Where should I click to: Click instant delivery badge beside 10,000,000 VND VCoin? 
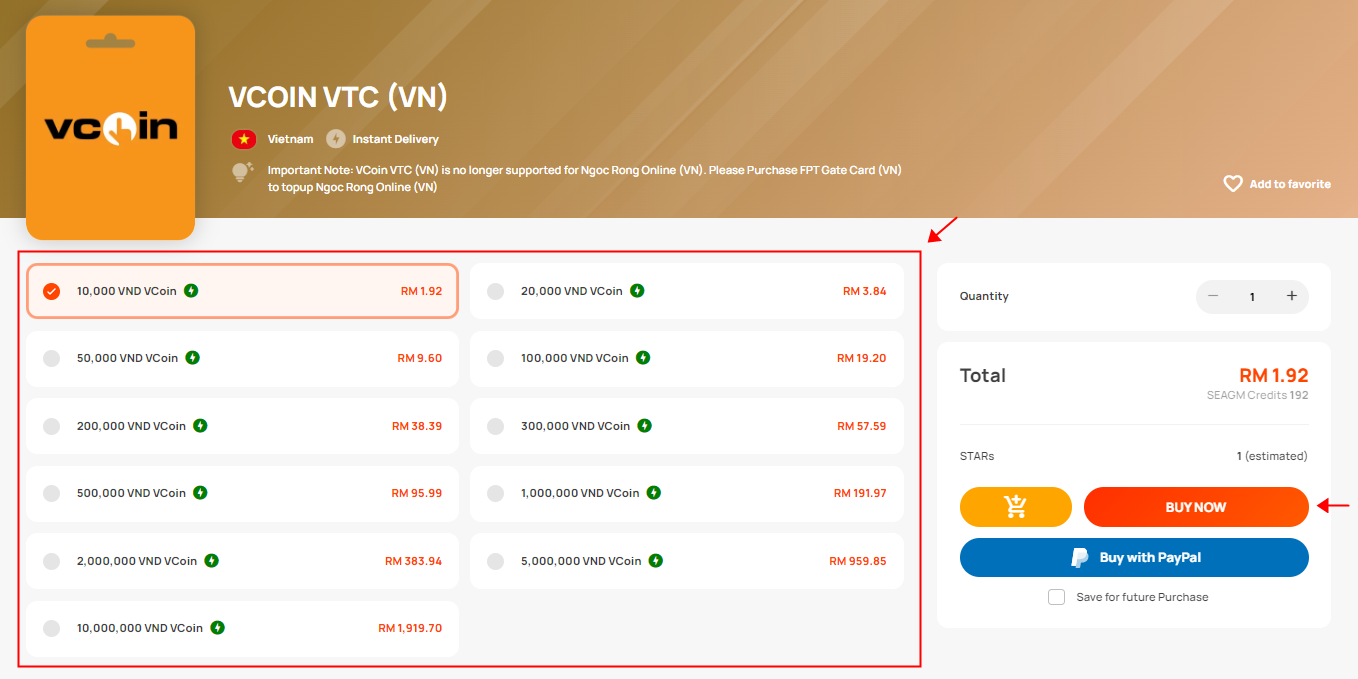[217, 628]
